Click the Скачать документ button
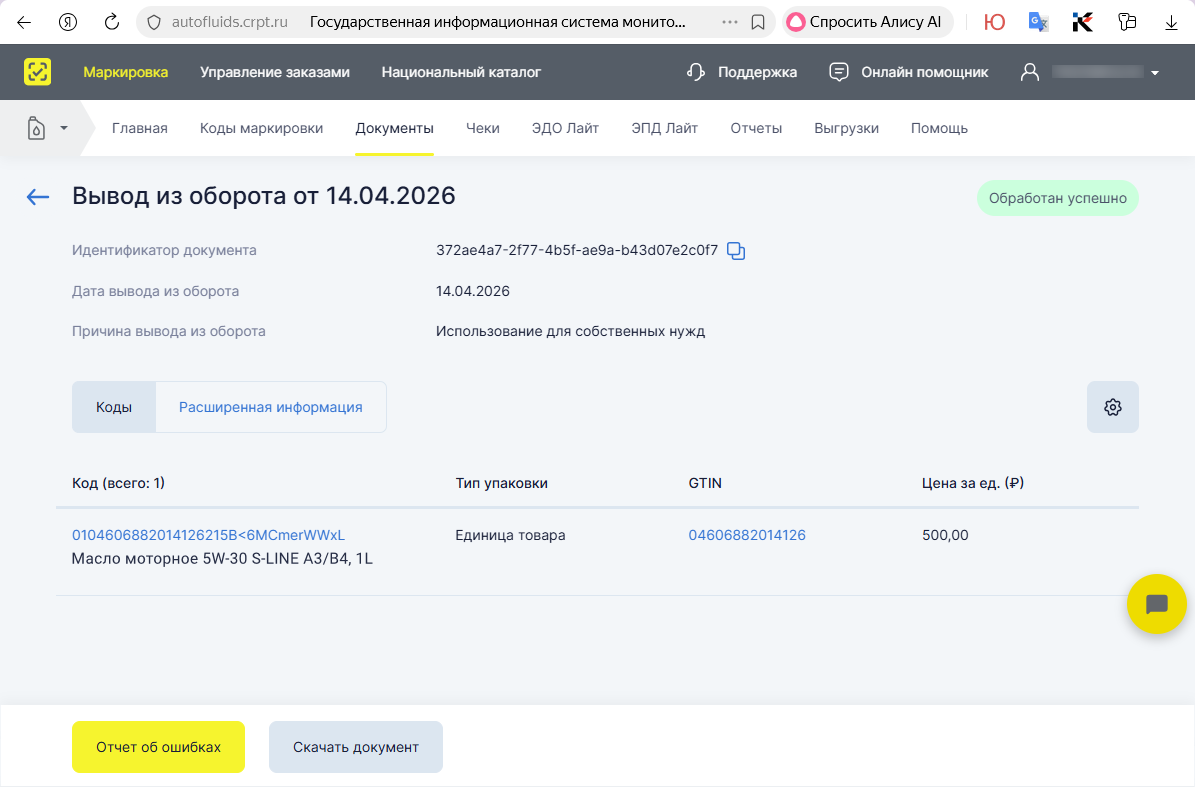This screenshot has height=787, width=1195. [355, 747]
